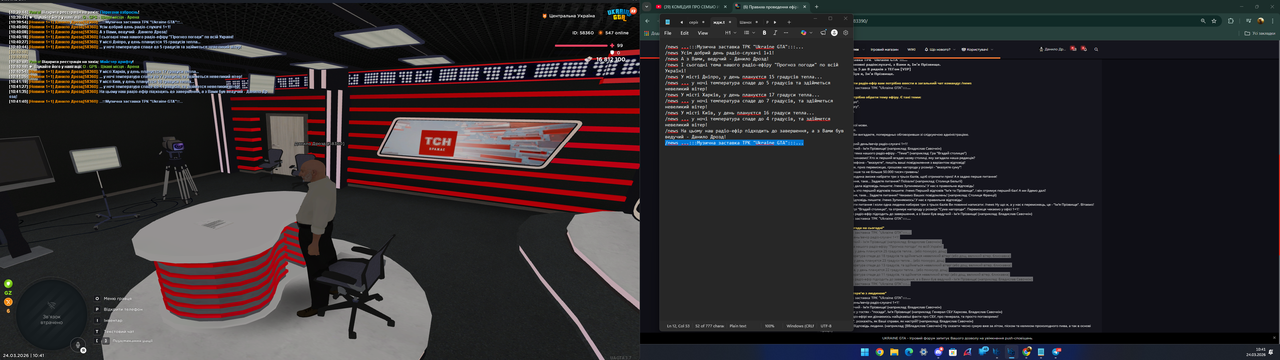
Task: Open Notepad File menu
Action: coord(668,33)
